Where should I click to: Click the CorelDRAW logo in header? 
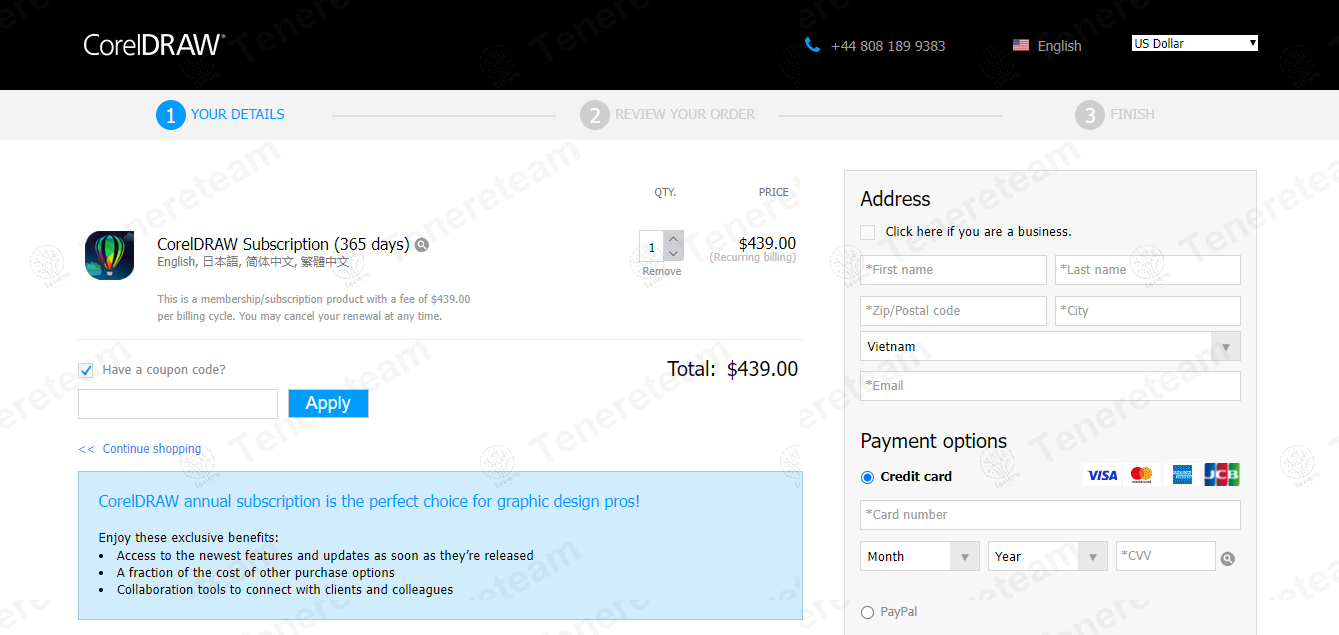coord(154,45)
